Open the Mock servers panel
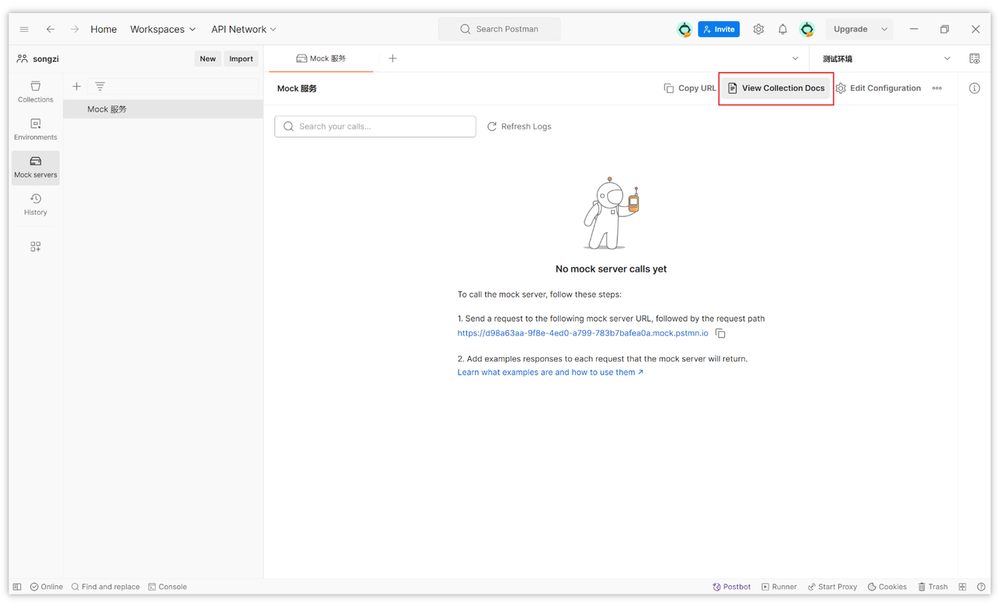 35,167
